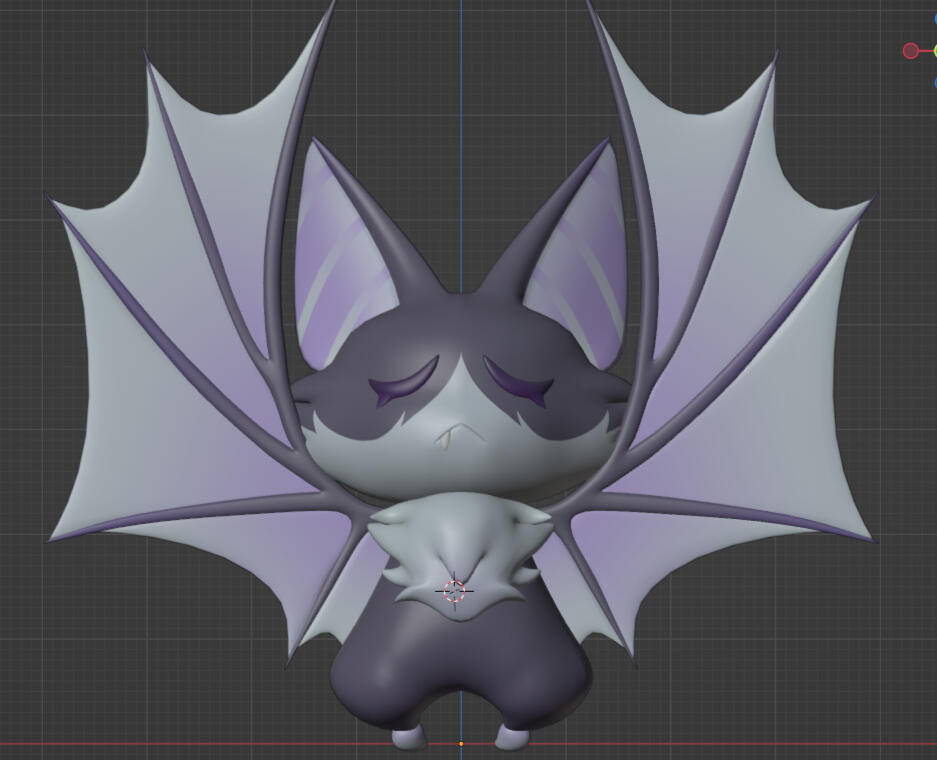Select the character's foot on the left
Screen dimensions: 937x760
coord(410,739)
